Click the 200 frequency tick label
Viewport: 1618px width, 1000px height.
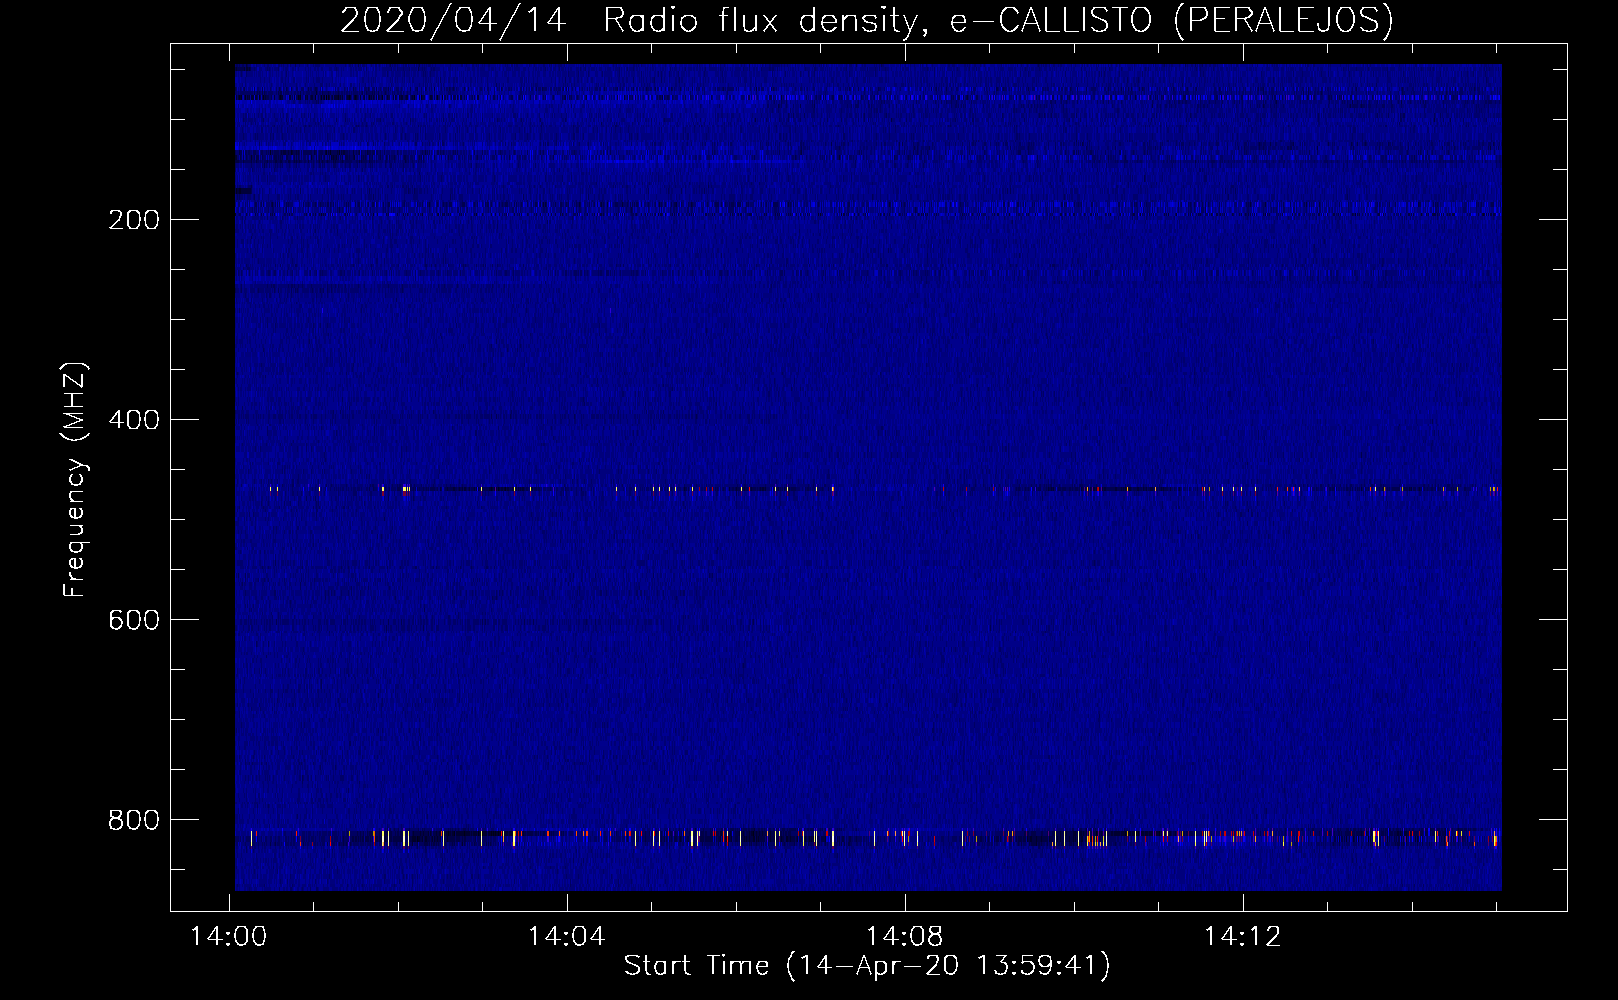click(x=134, y=220)
